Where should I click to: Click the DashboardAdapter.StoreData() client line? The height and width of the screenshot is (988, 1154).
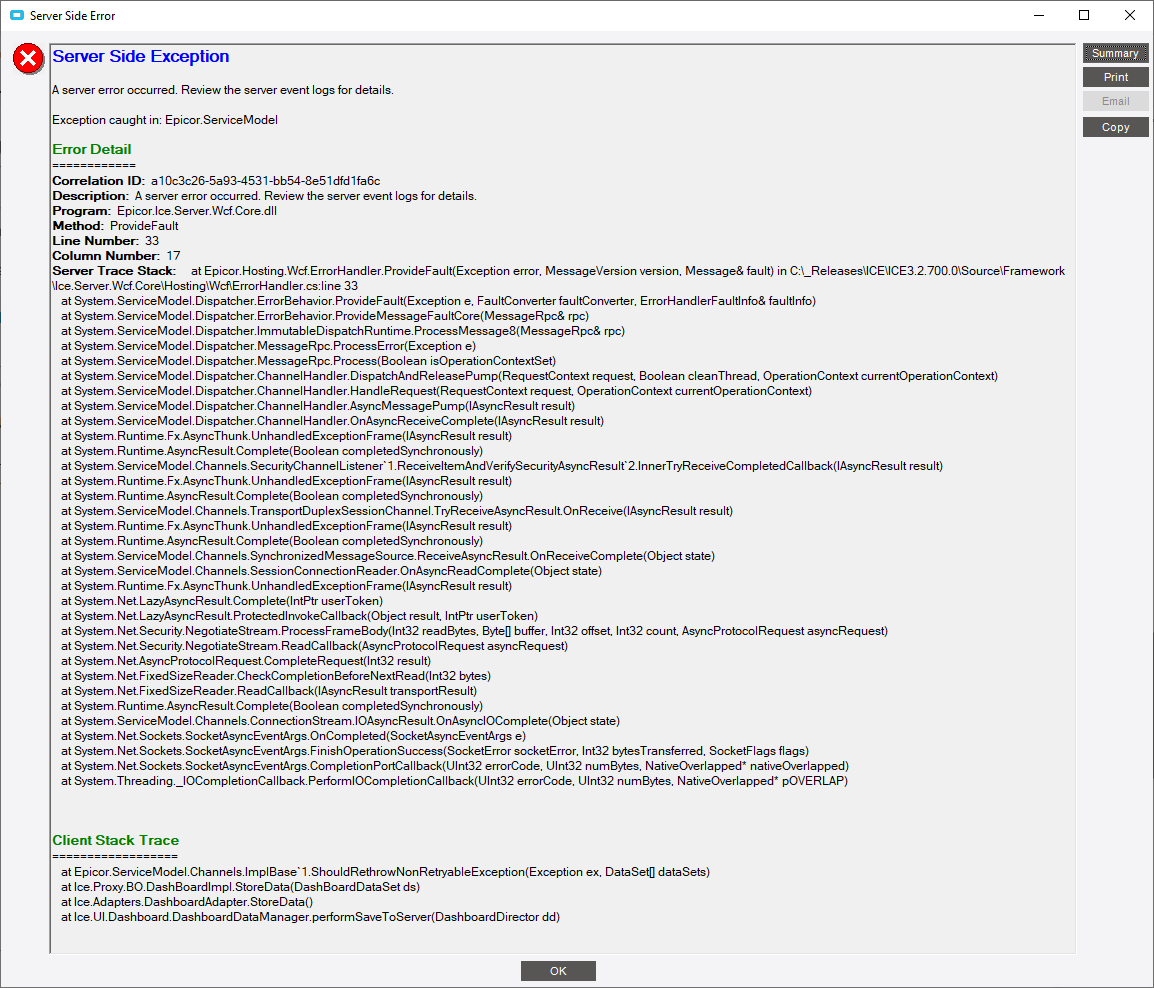(x=187, y=902)
